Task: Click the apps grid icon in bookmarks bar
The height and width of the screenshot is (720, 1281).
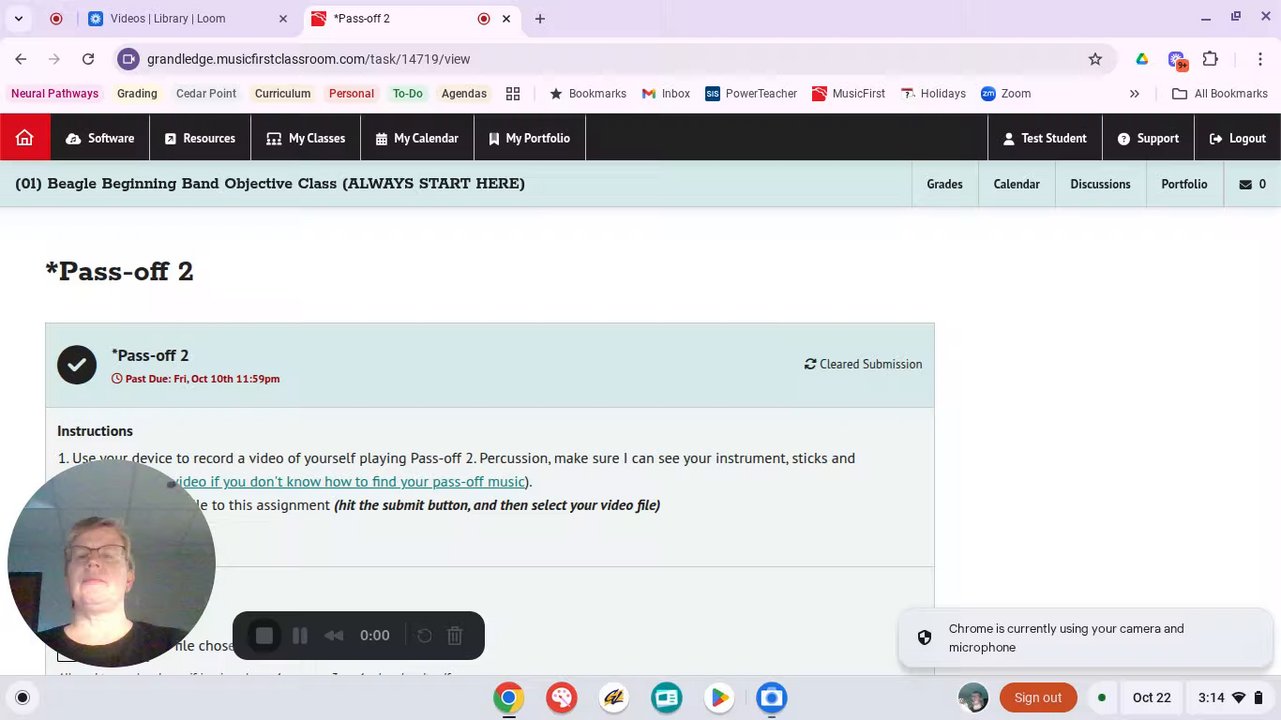Action: click(x=513, y=93)
